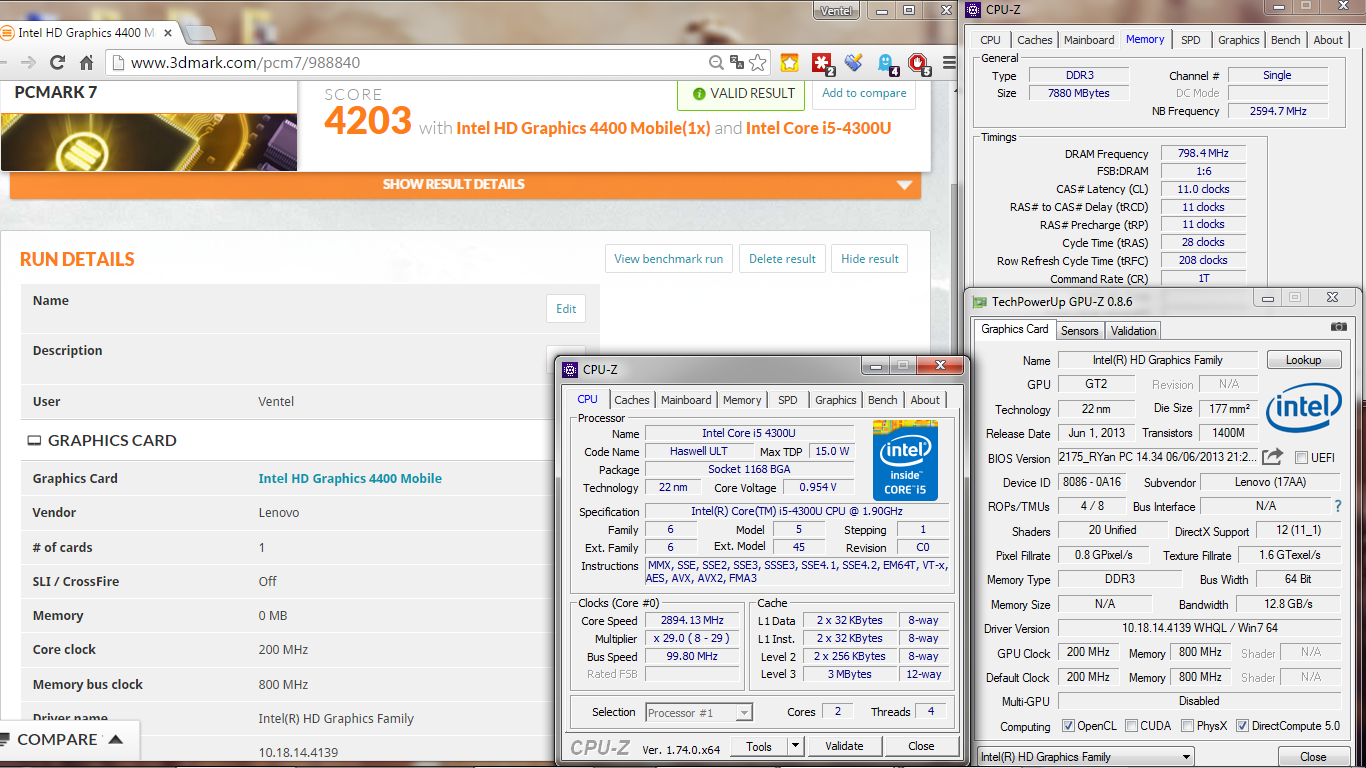This screenshot has width=1366, height=768.
Task: Open the yellow star extension icon
Action: [x=790, y=63]
